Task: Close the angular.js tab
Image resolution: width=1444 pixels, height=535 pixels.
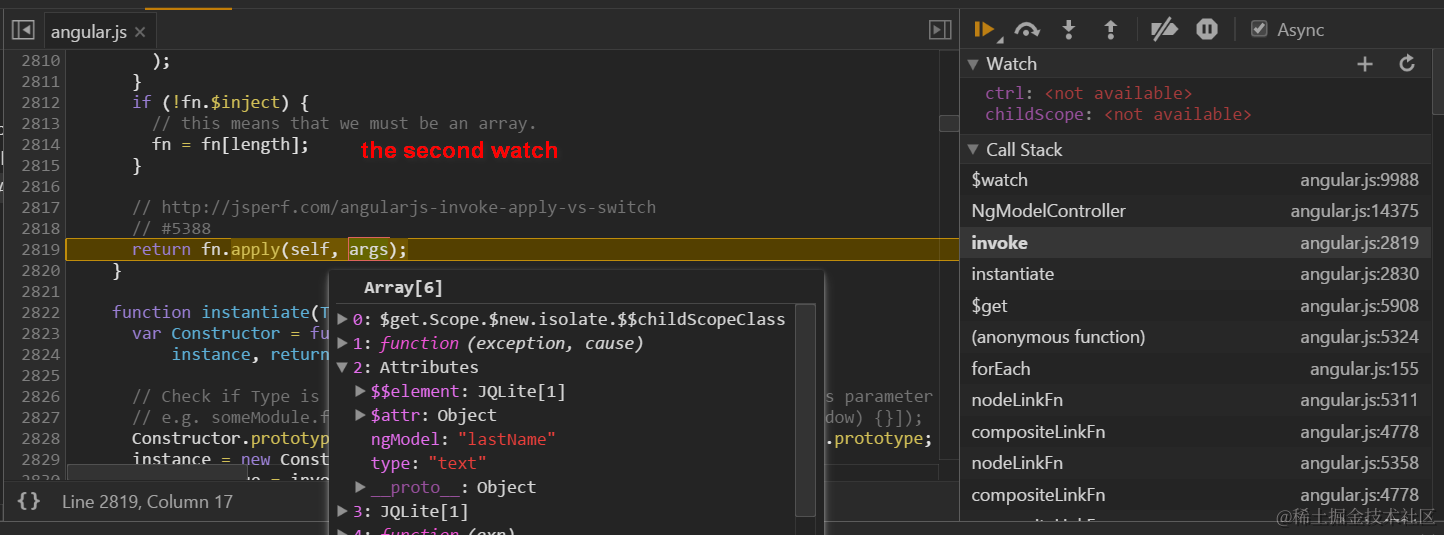Action: (139, 32)
